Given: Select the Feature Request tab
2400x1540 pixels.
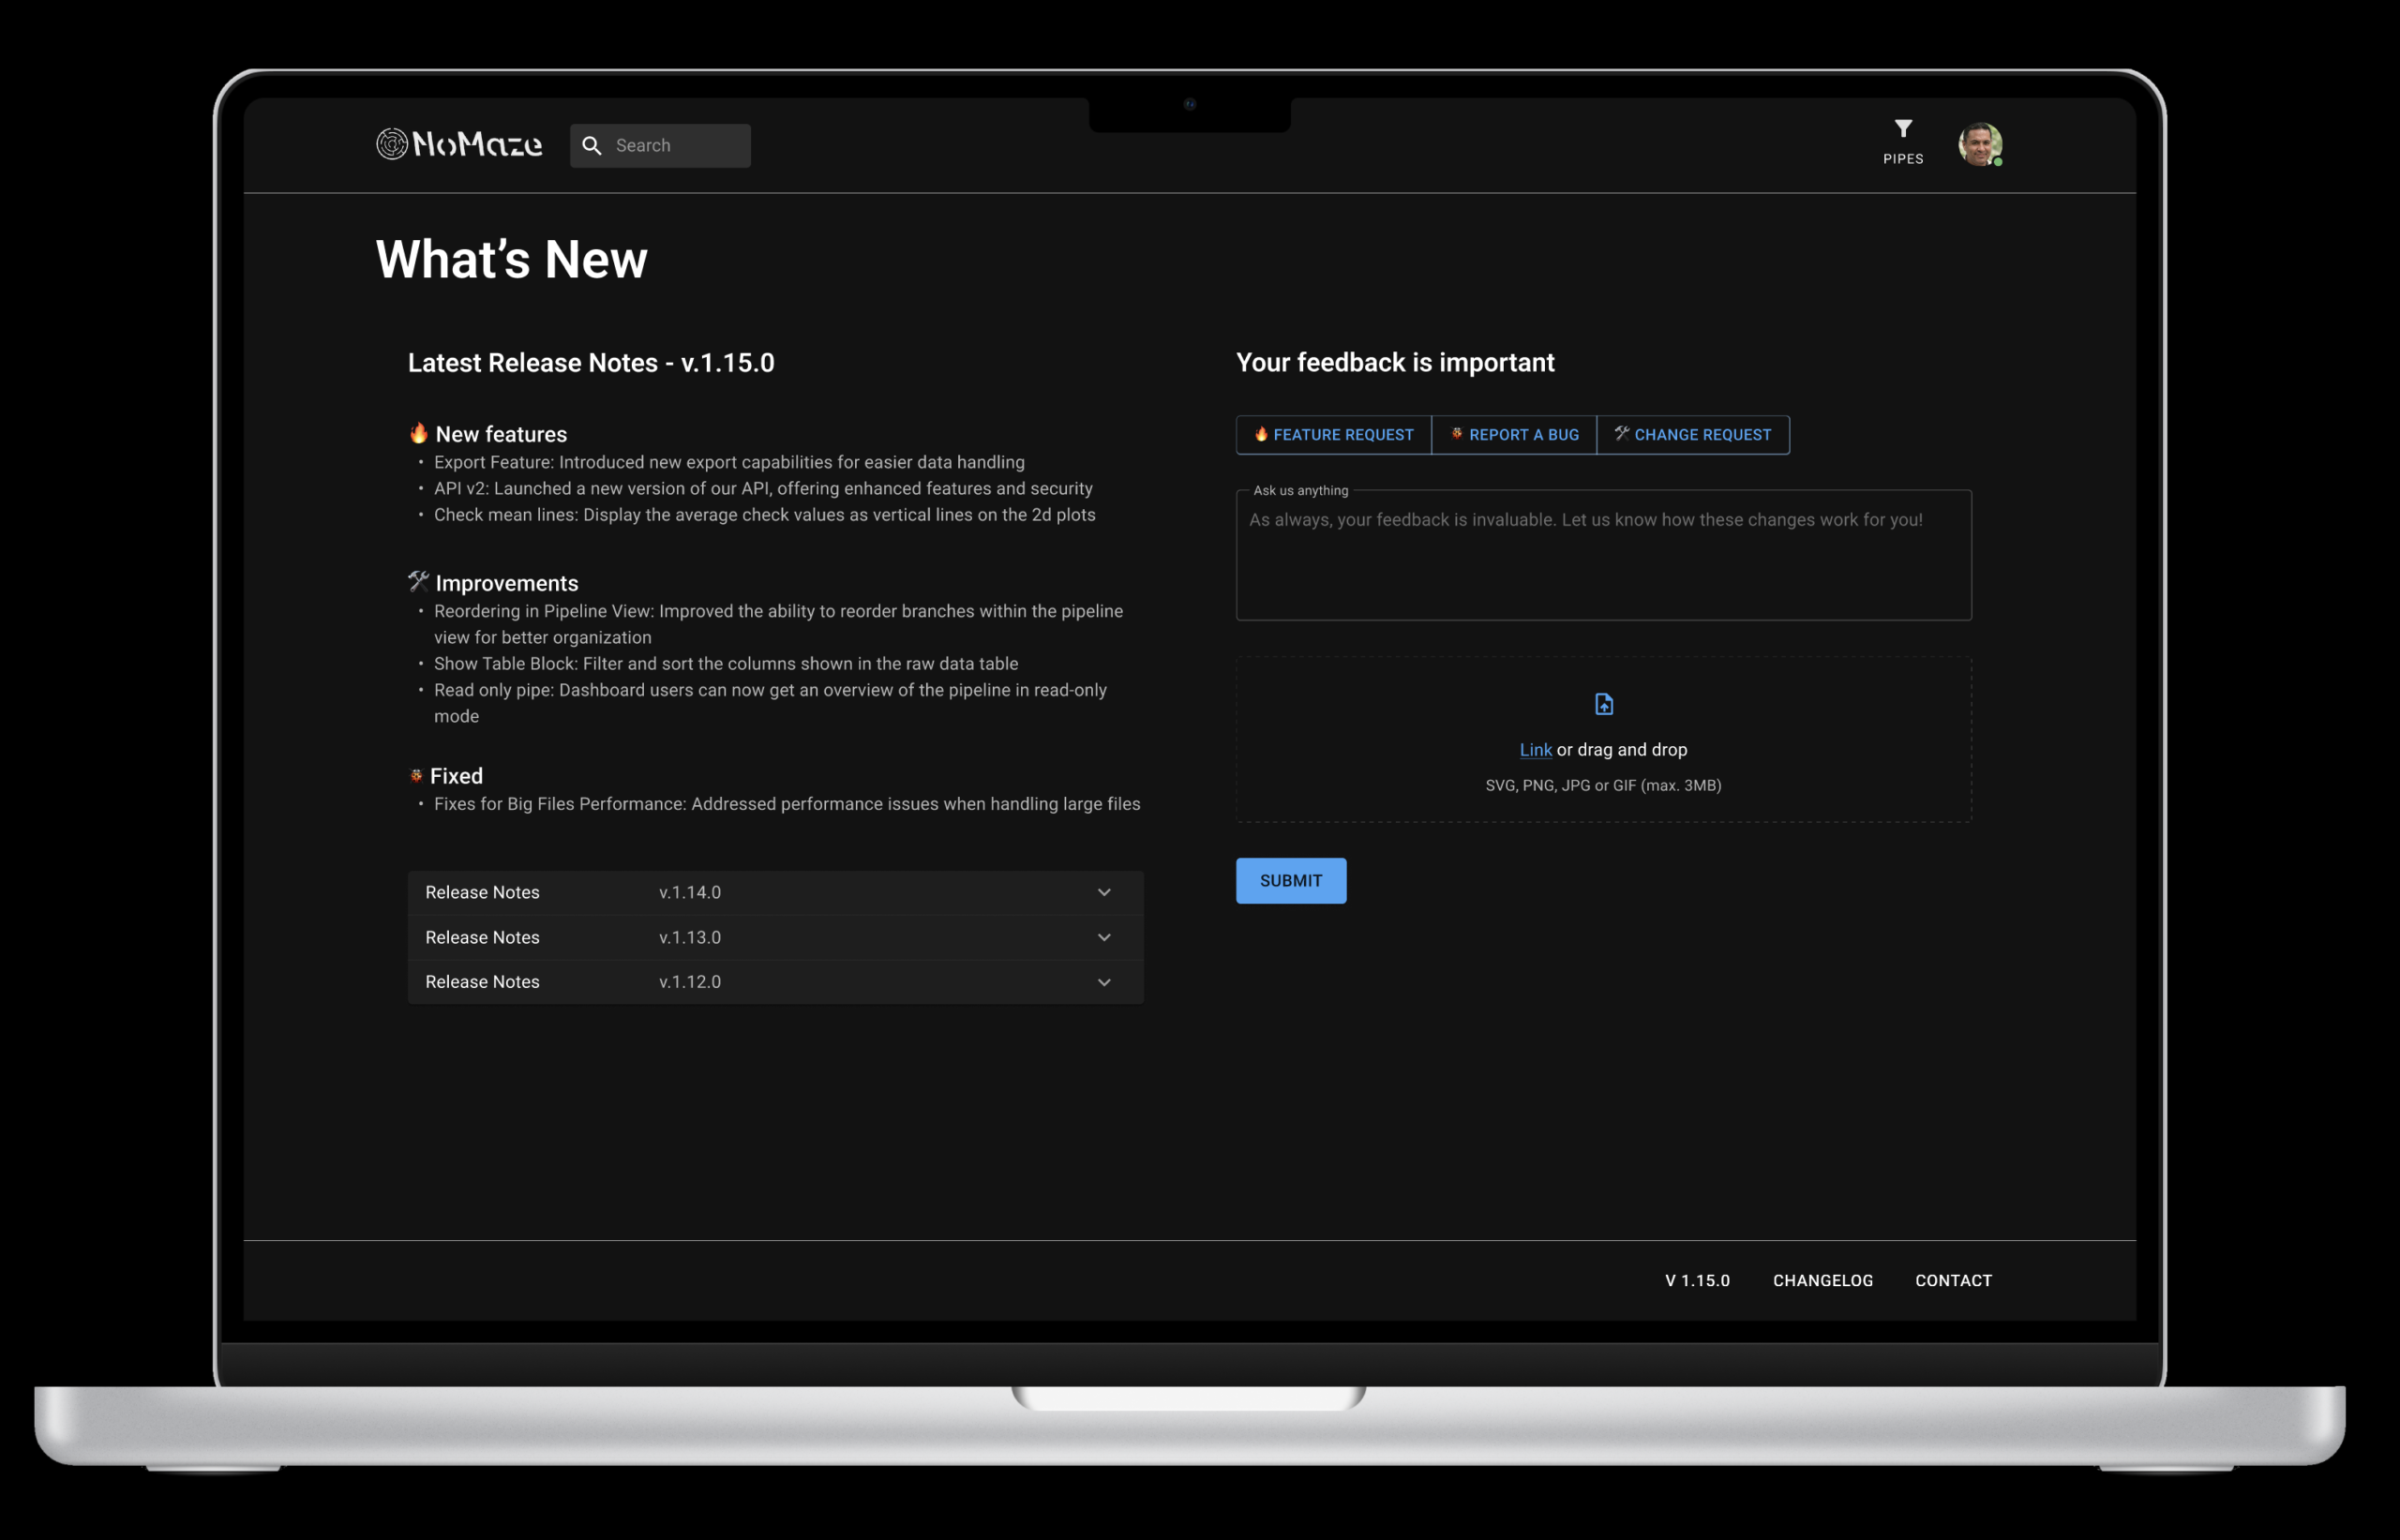Looking at the screenshot, I should (x=1333, y=435).
